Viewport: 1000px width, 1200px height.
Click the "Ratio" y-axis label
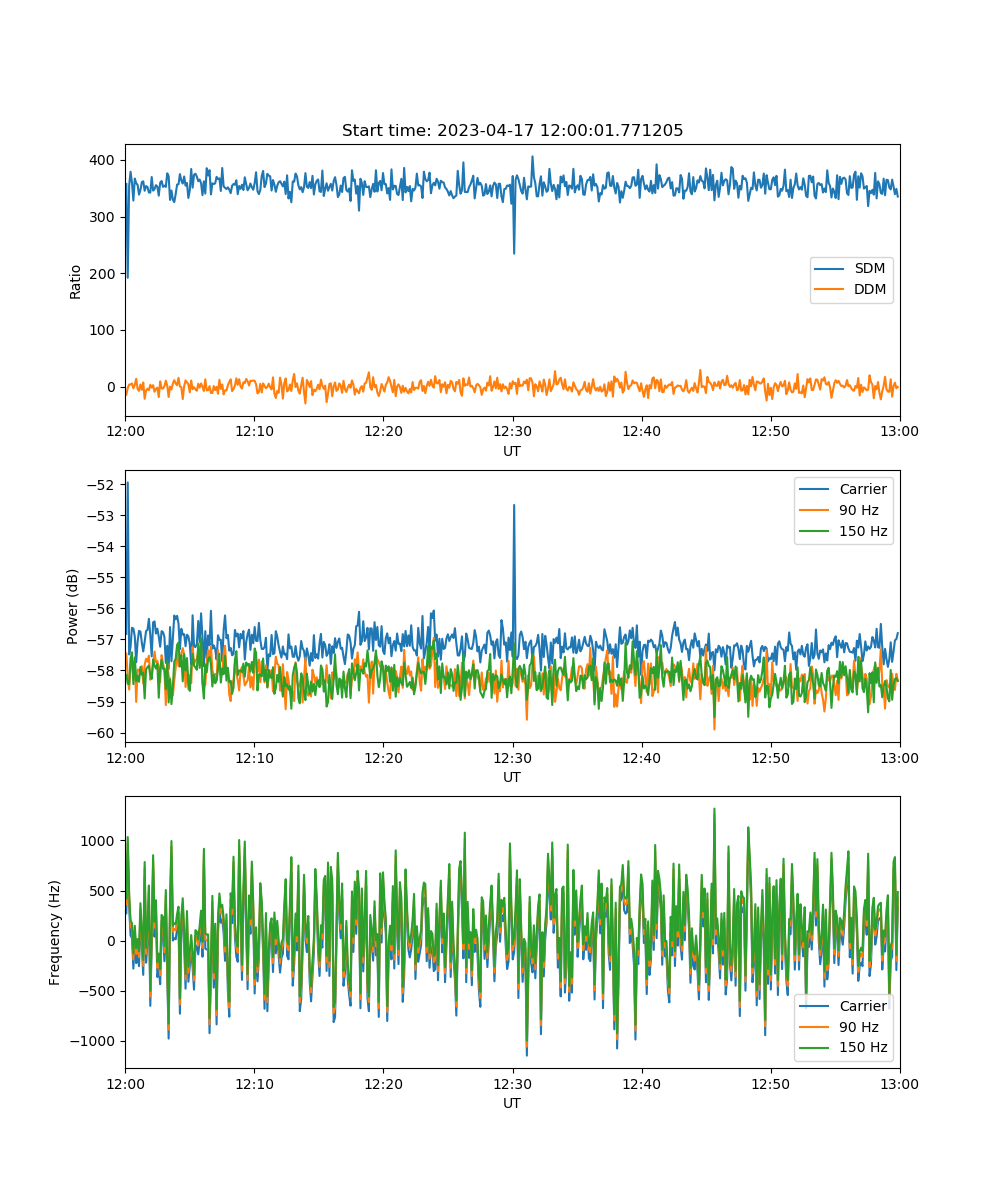(x=75, y=281)
